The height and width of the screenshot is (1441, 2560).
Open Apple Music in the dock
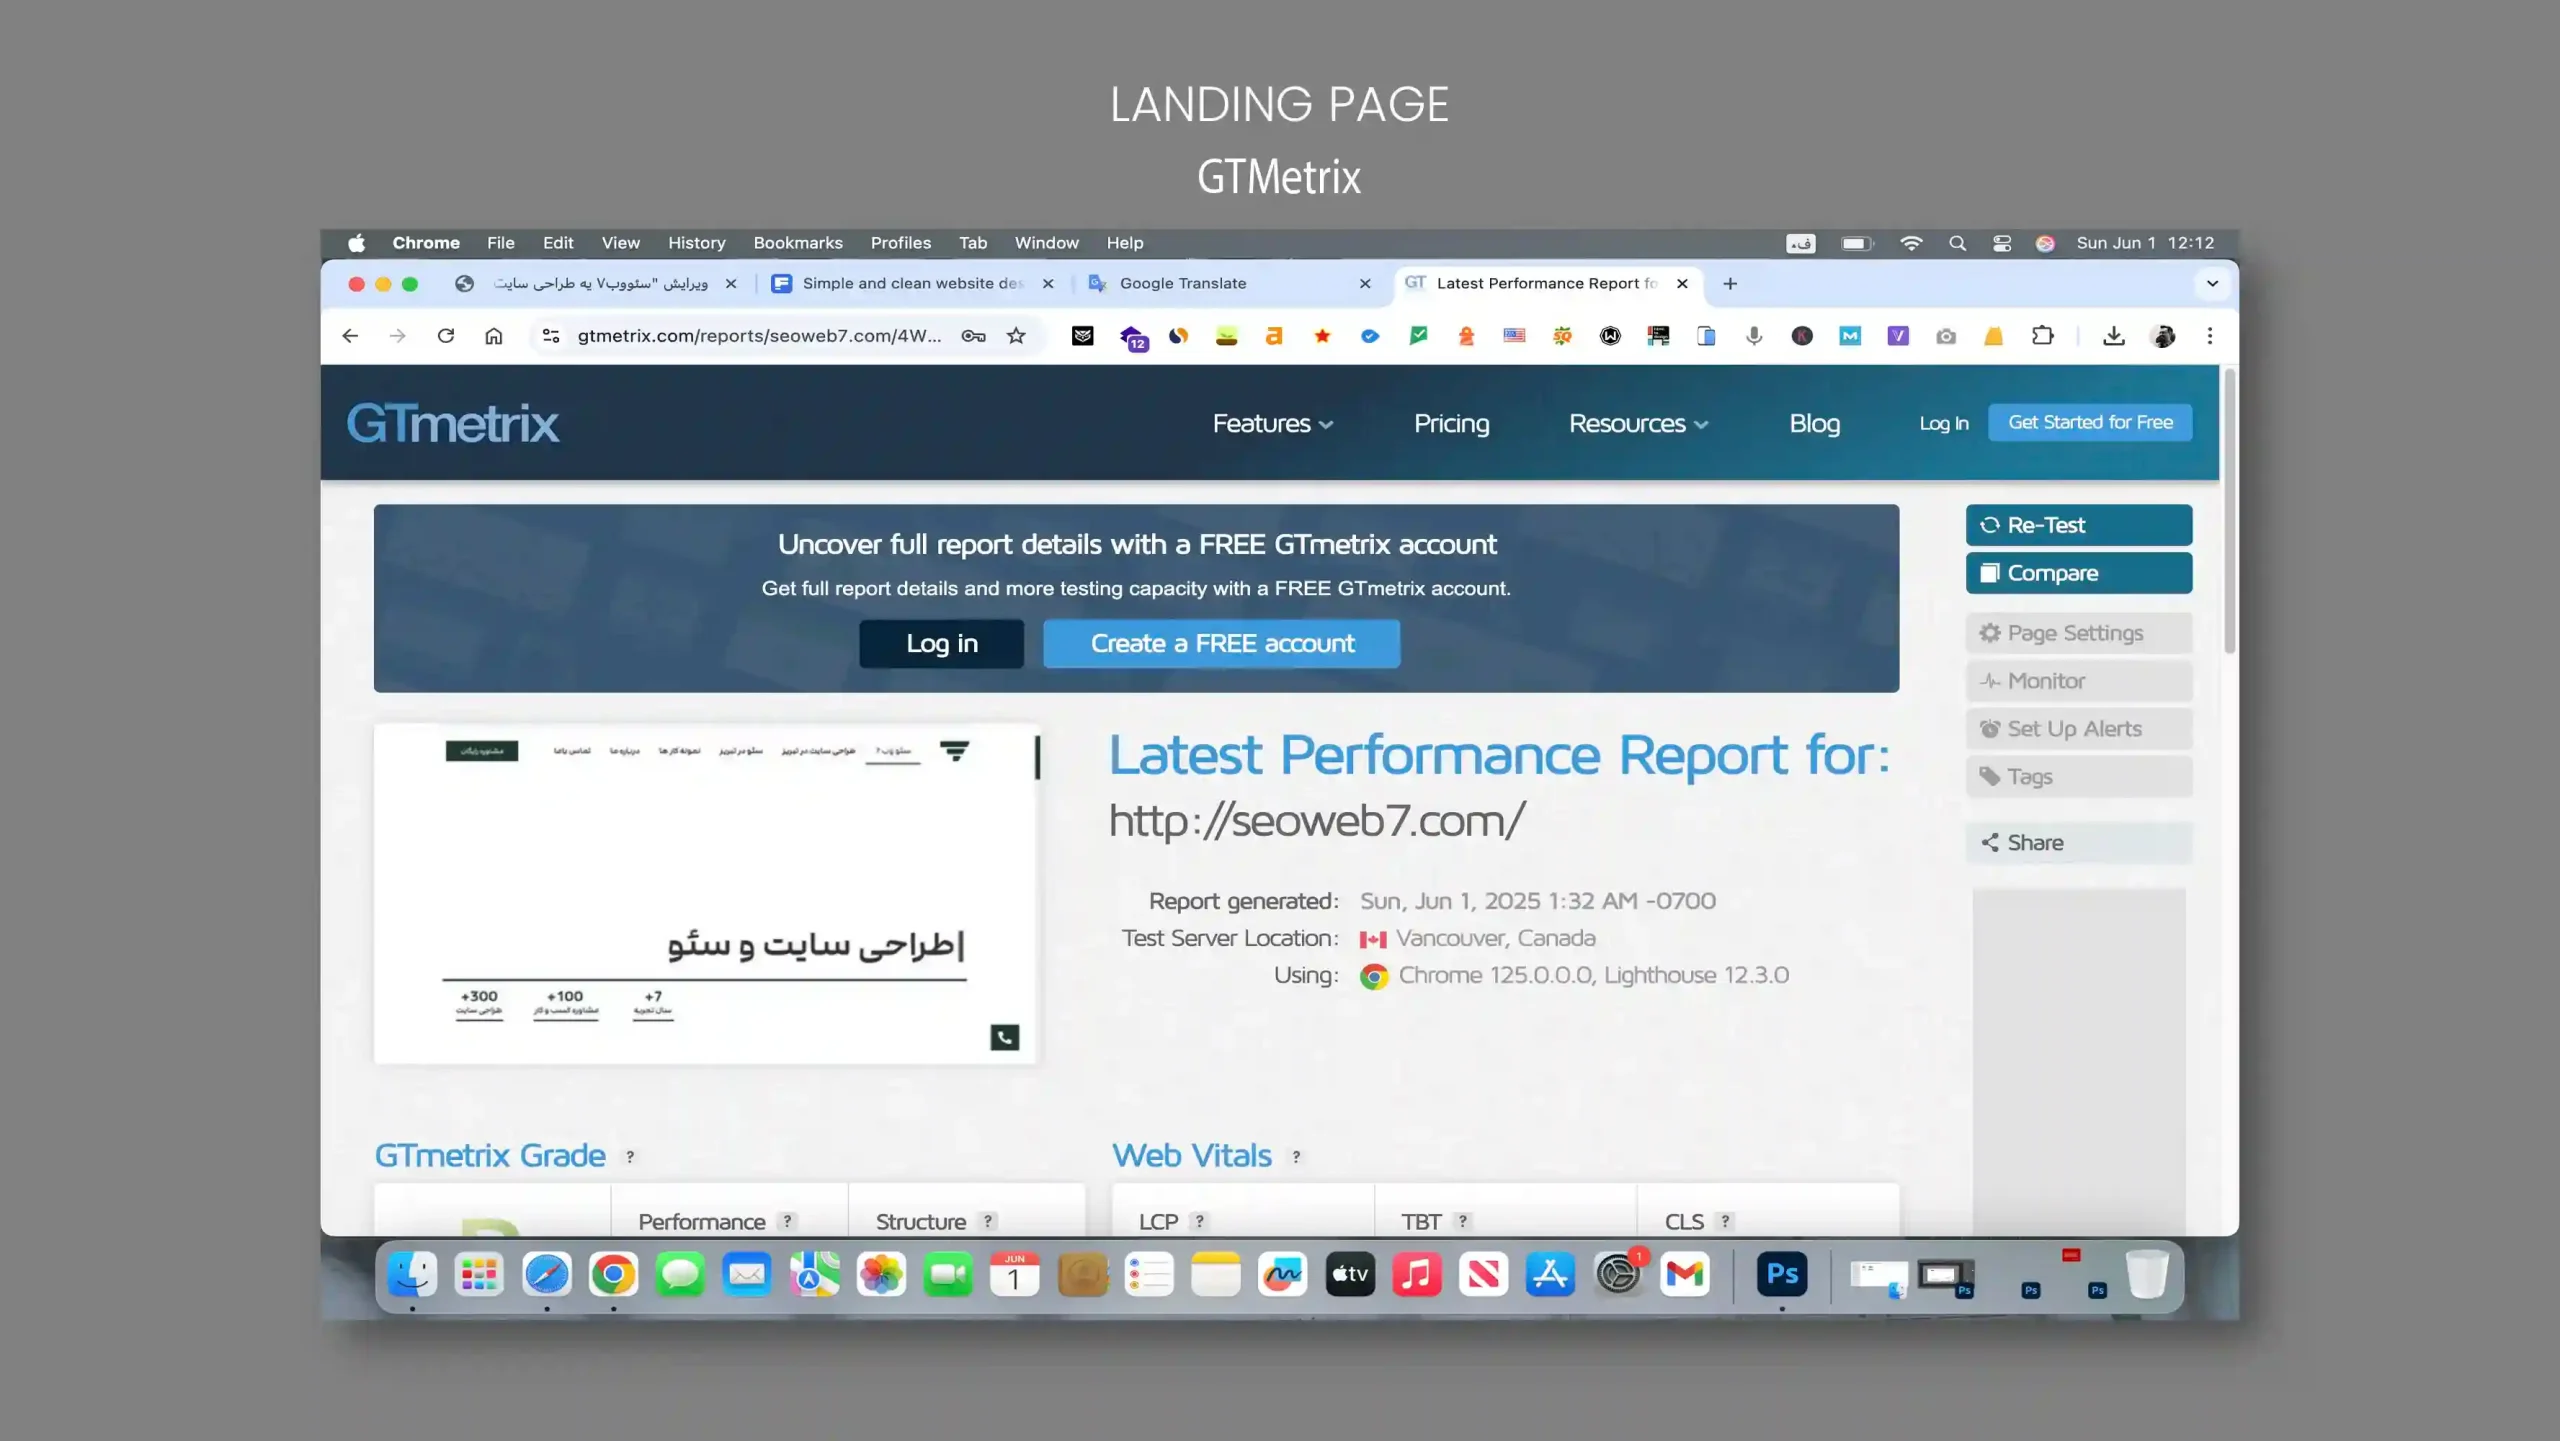point(1417,1274)
